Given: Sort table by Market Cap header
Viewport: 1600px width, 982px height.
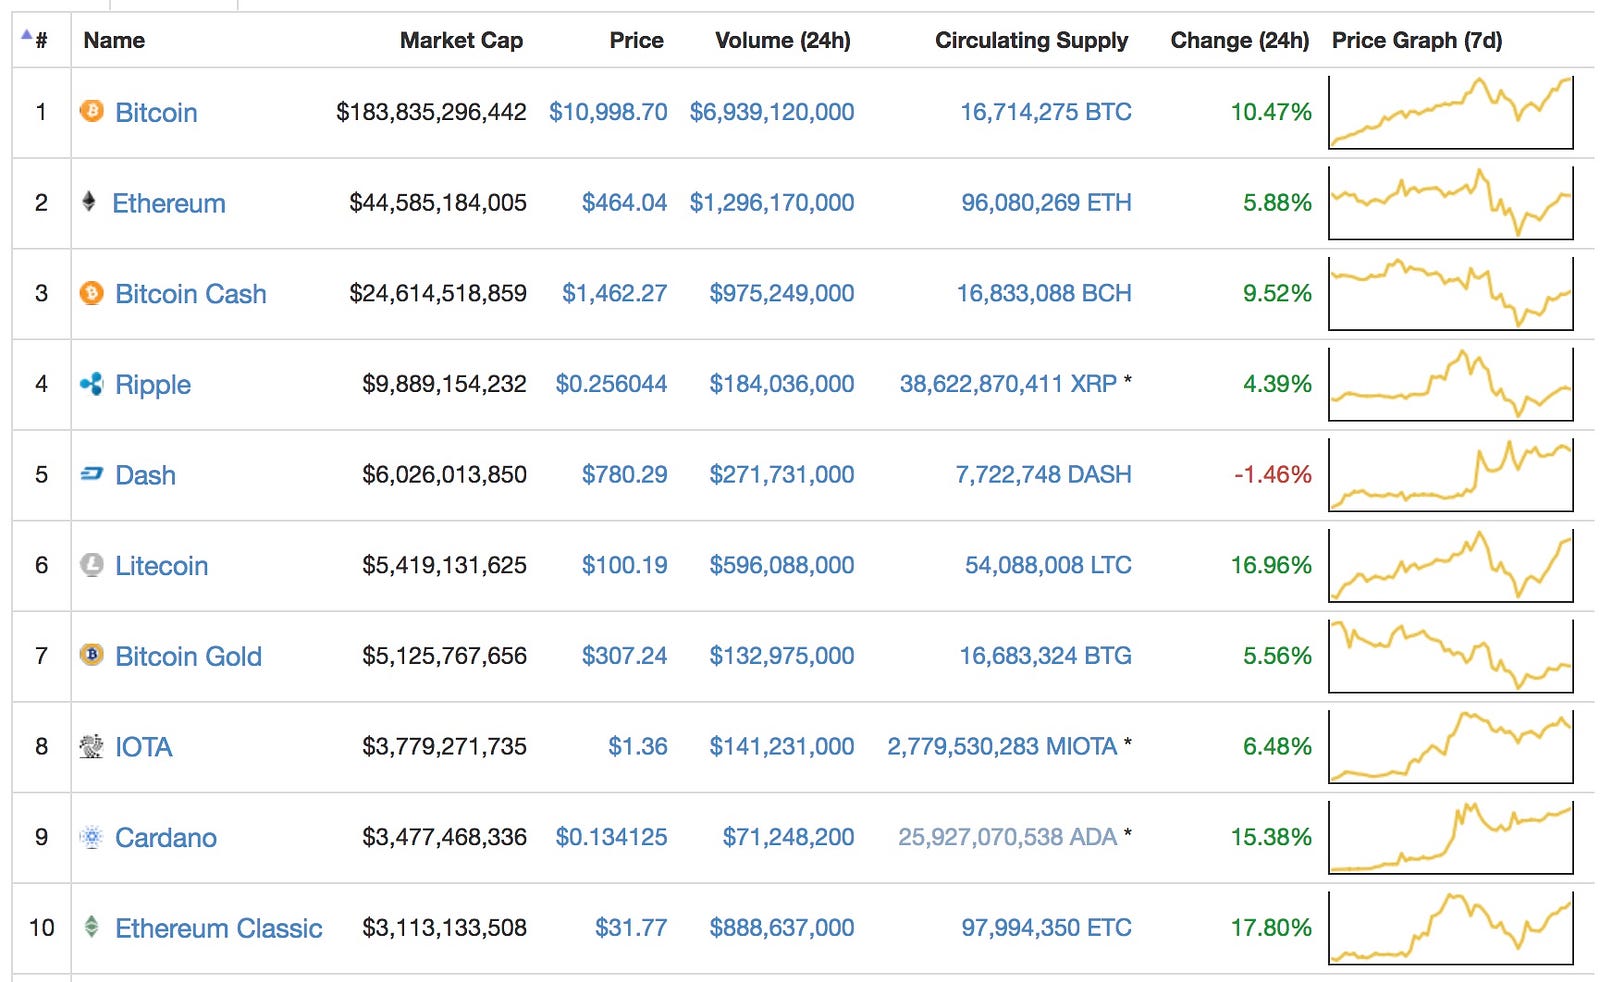Looking at the screenshot, I should tap(461, 40).
